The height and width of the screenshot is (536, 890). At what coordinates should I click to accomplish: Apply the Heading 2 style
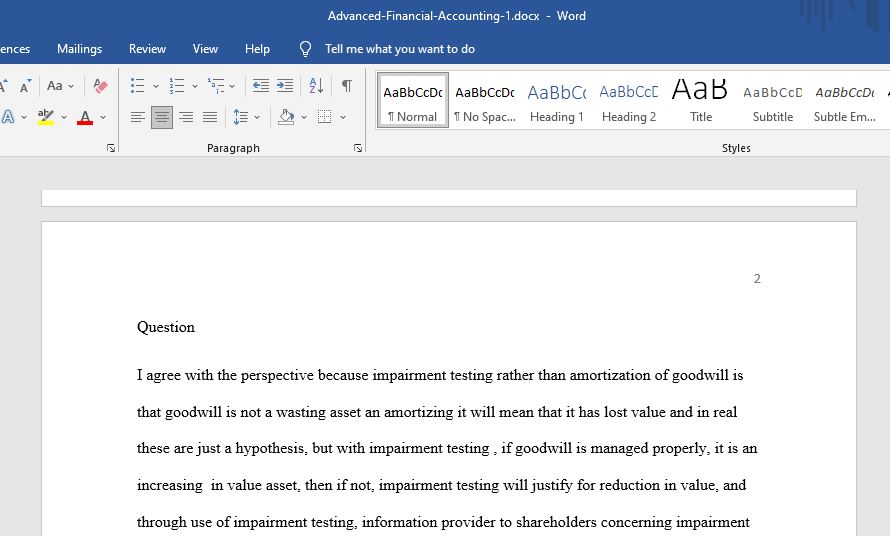(x=629, y=100)
